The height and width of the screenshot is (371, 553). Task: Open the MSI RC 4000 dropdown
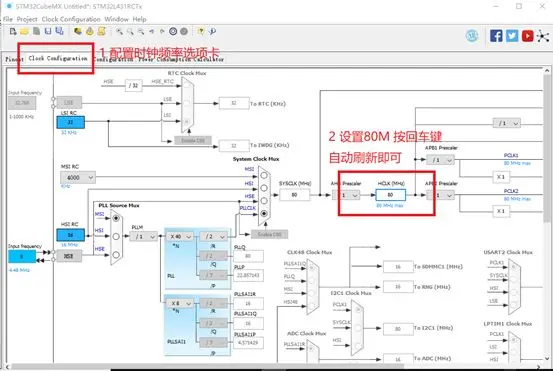[78, 177]
